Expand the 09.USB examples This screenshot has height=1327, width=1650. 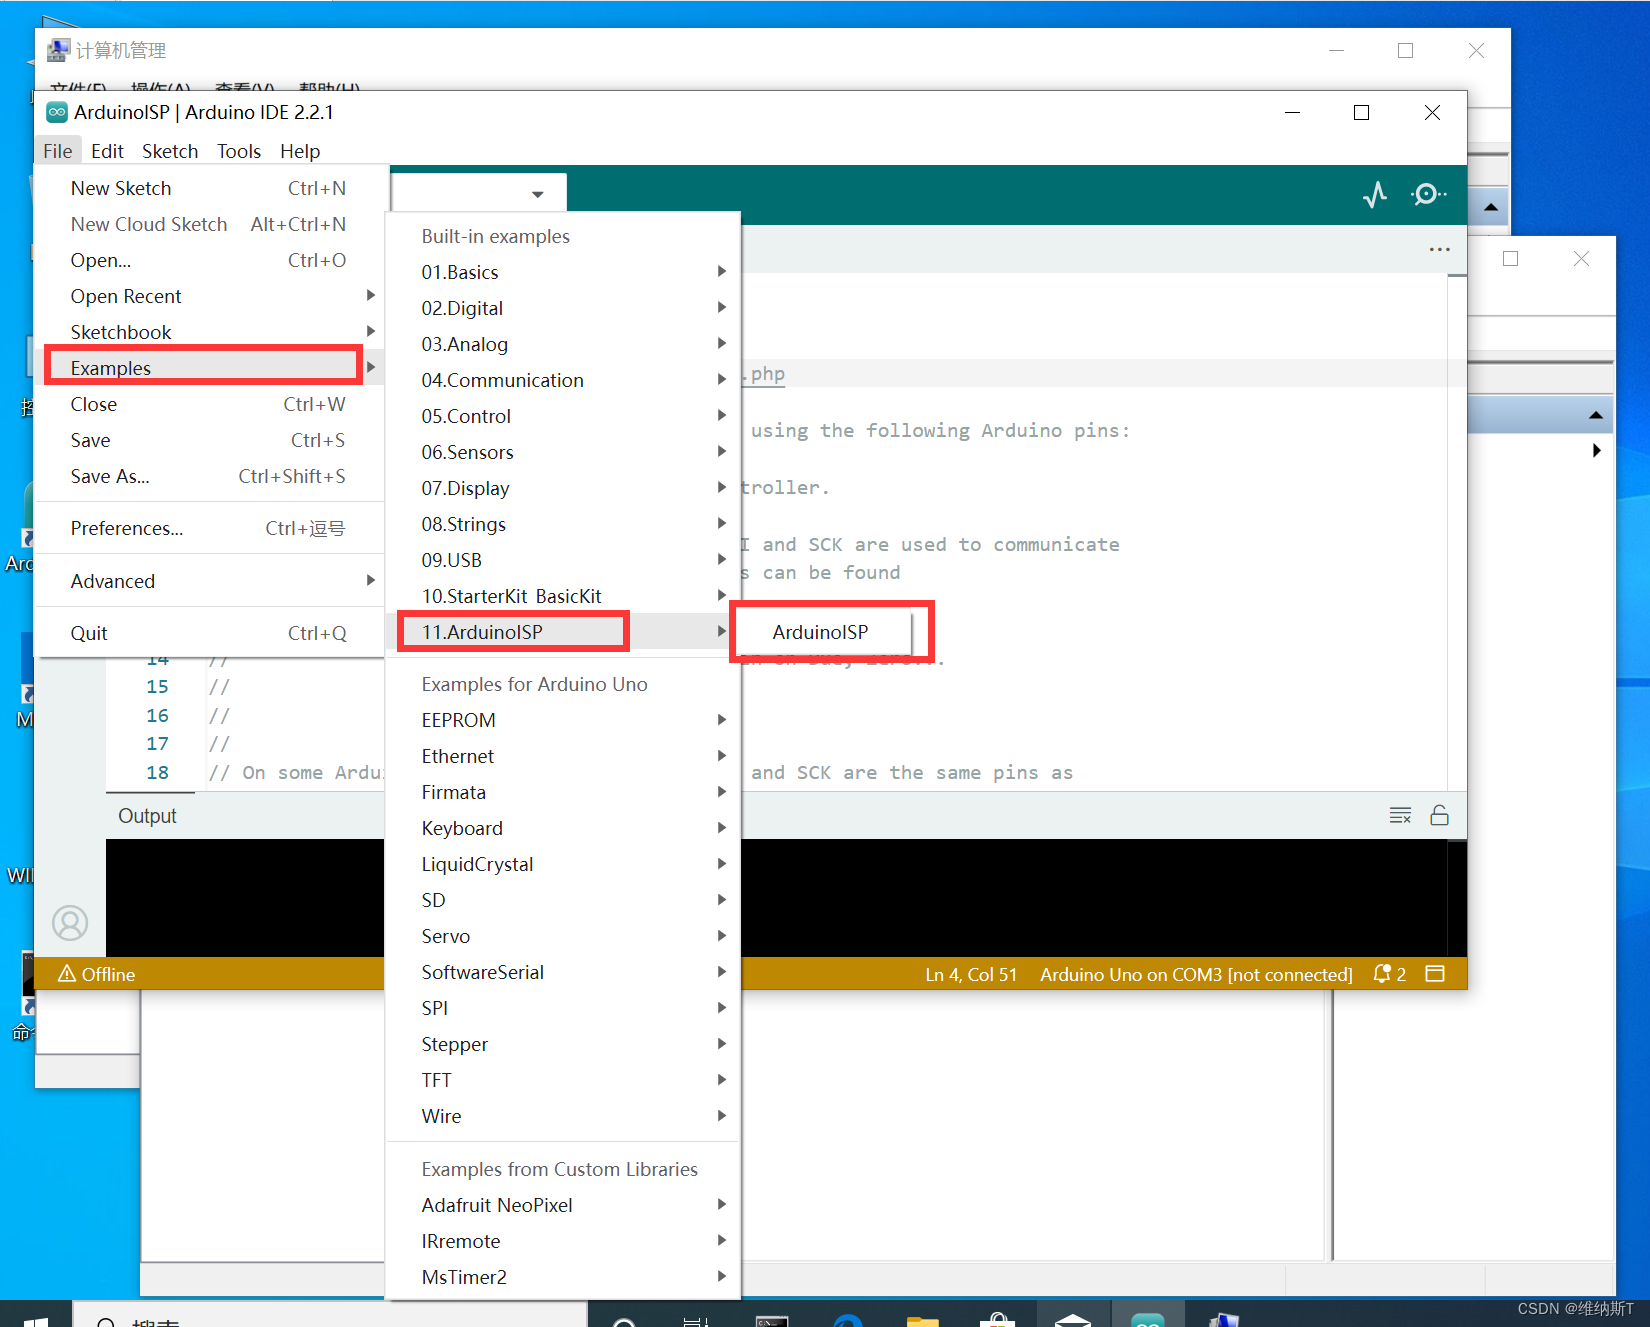563,560
